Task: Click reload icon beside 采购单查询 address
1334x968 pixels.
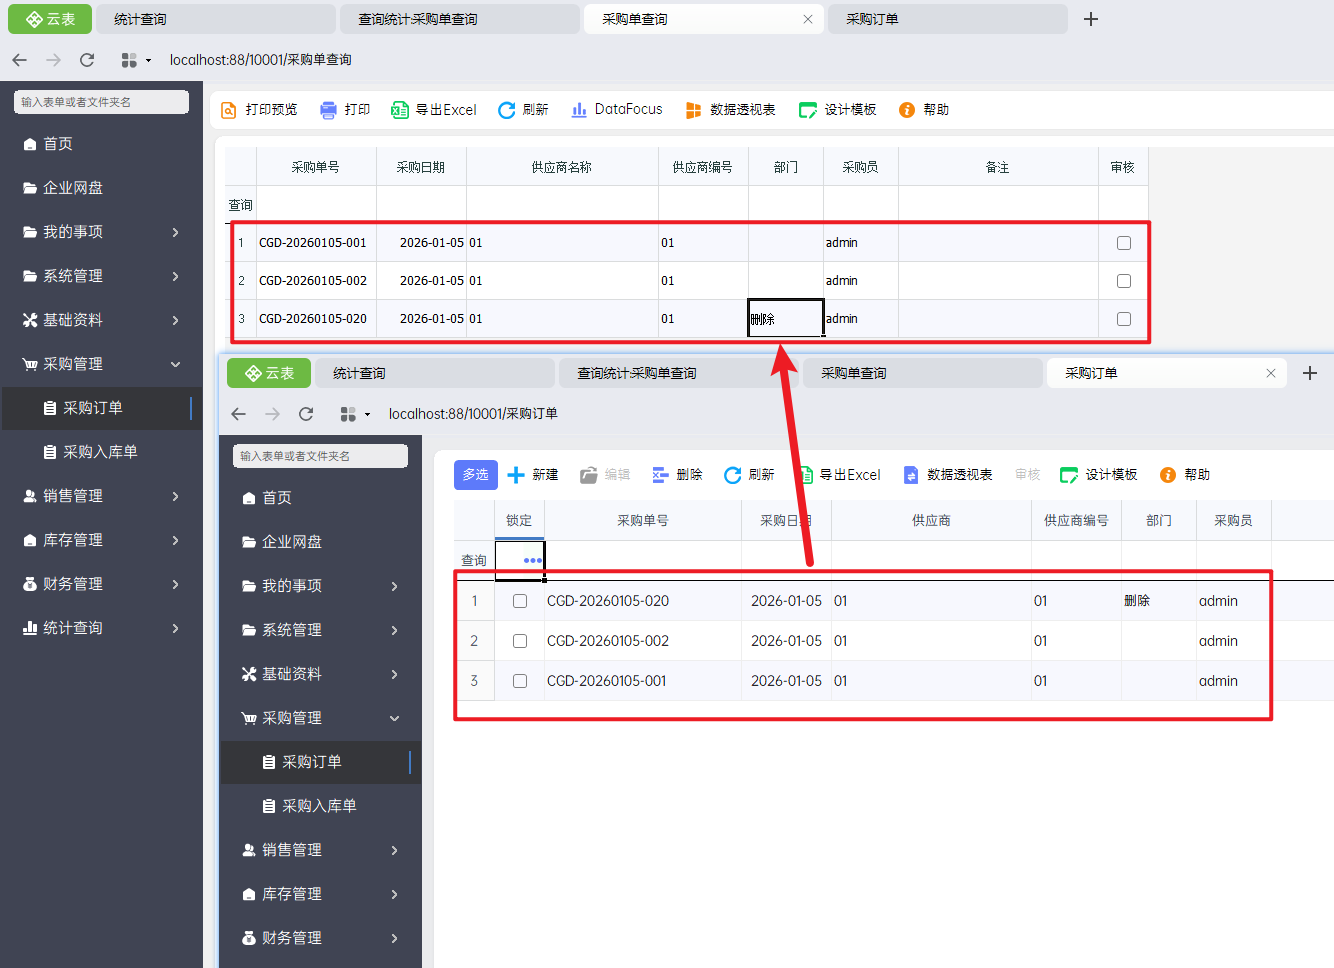Action: (87, 60)
